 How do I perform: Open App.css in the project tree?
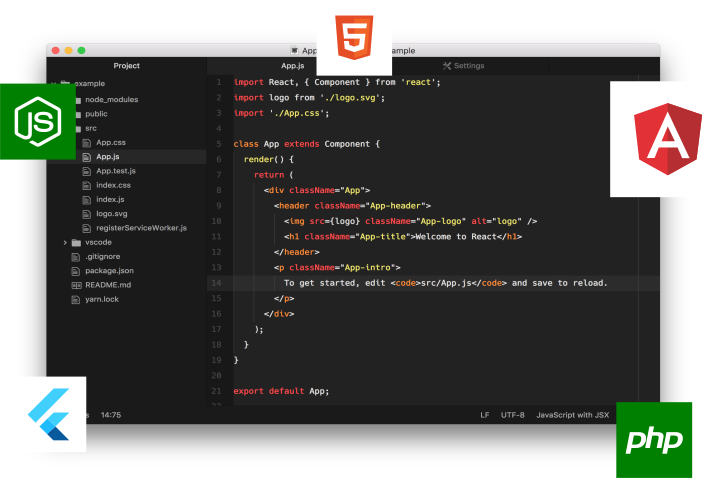click(110, 143)
